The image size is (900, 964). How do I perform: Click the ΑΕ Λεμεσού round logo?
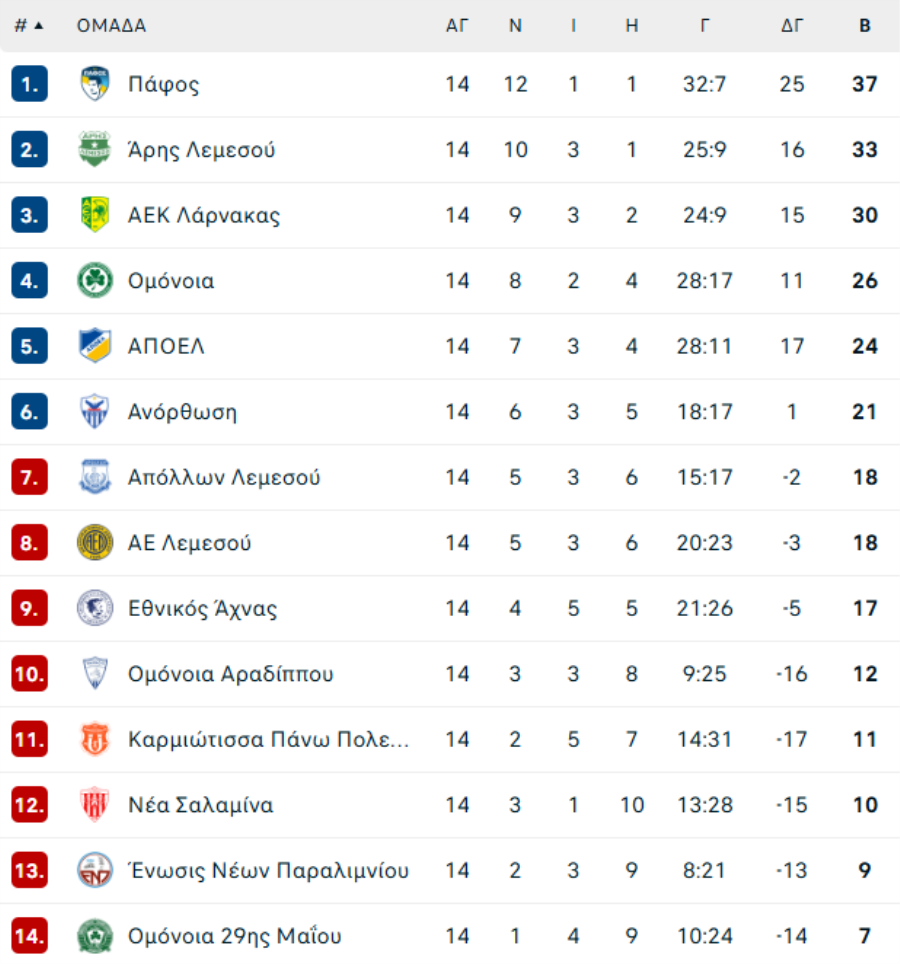tap(95, 542)
